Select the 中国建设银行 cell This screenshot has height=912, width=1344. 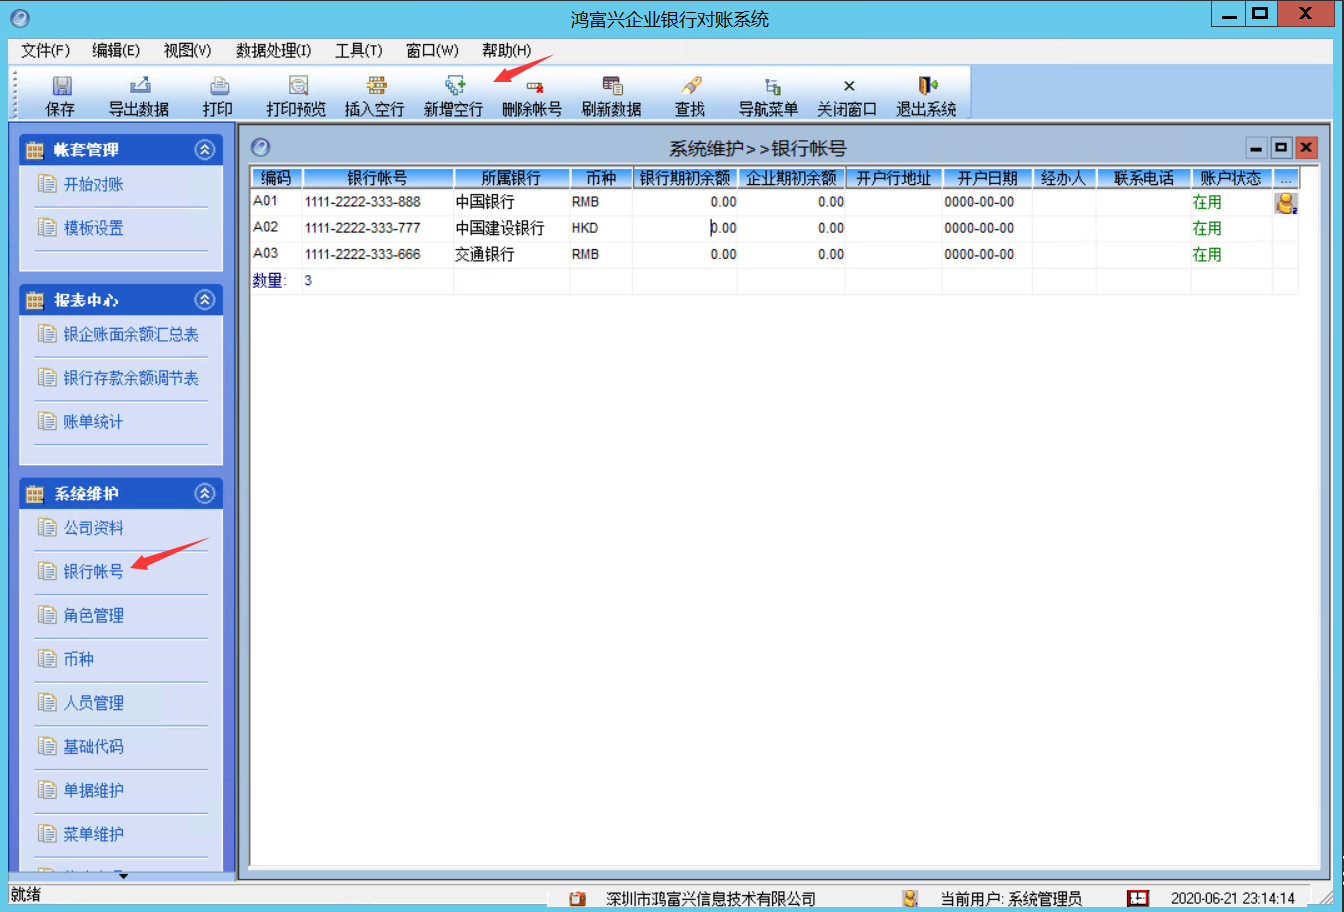[x=512, y=228]
